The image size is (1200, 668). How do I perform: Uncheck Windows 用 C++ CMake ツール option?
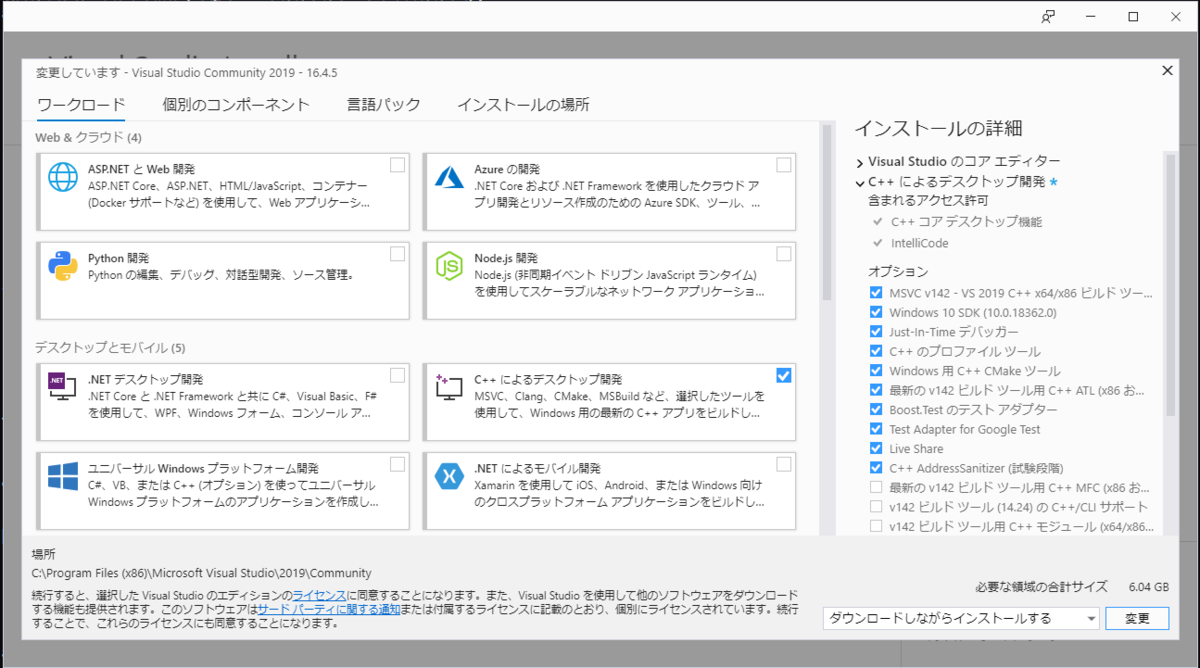(876, 371)
